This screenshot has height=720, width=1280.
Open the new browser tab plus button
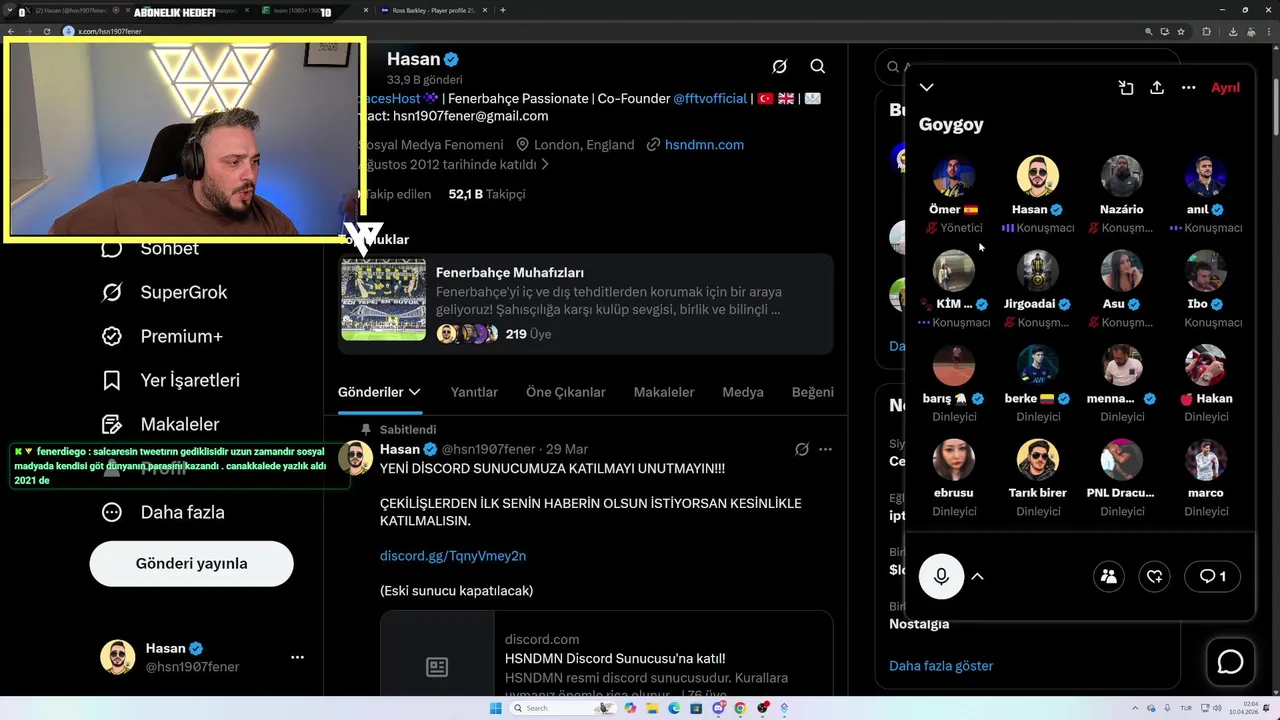pos(503,10)
